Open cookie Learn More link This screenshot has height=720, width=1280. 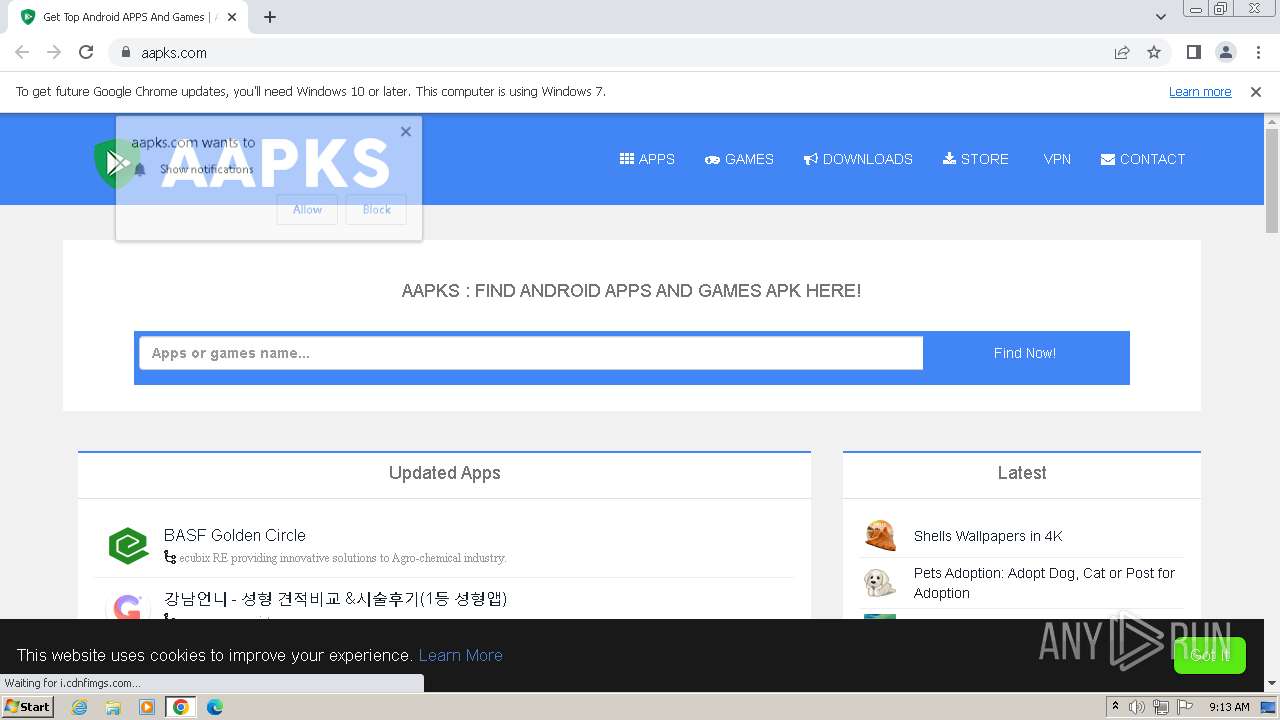460,655
